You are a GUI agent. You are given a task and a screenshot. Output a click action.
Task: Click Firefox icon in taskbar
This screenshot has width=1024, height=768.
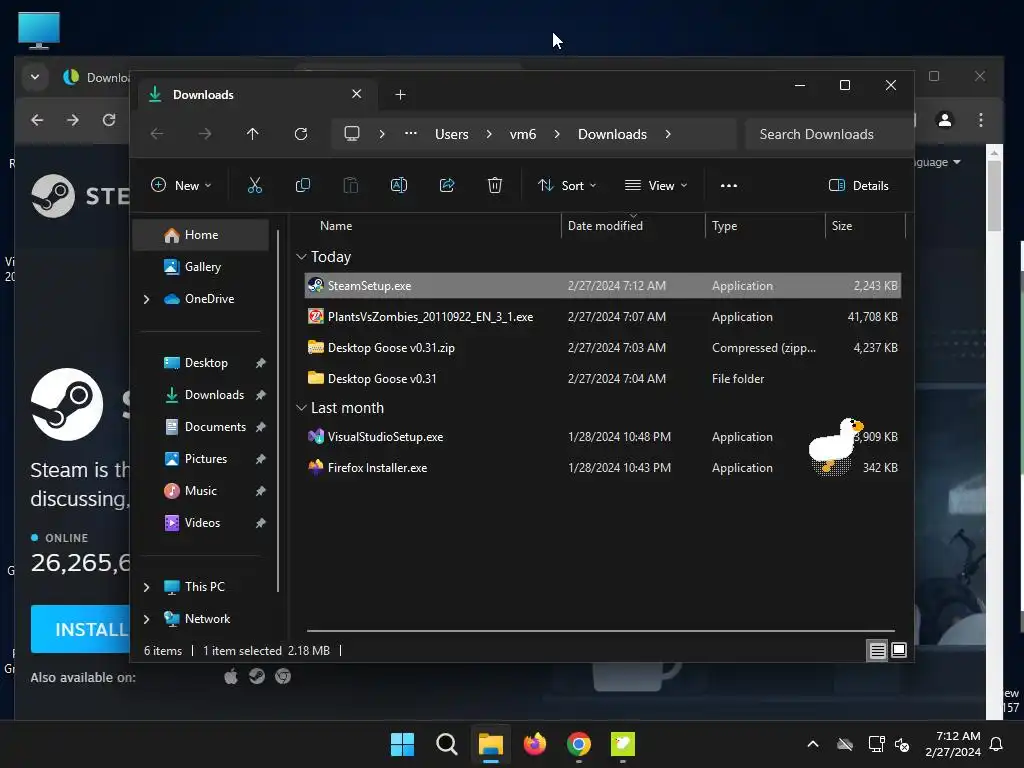tap(535, 744)
